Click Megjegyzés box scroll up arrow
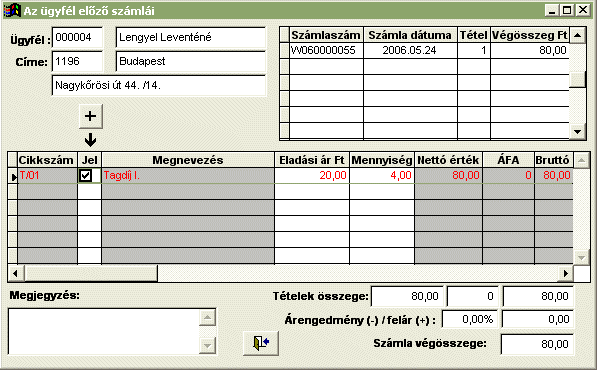 (208, 317)
